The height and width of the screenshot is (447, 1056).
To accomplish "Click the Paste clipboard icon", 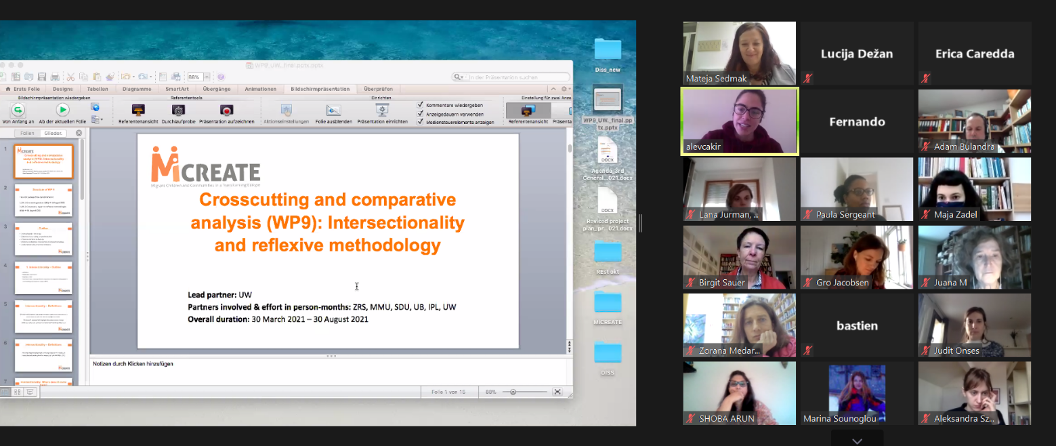I will pyautogui.click(x=96, y=77).
